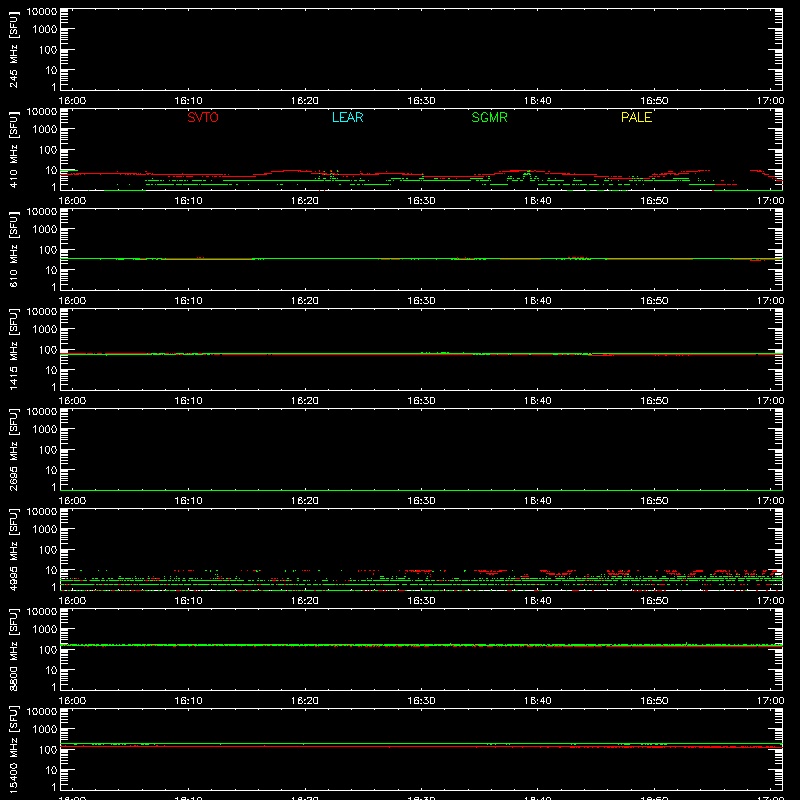Select the 8800 MHz [SFU] axis title
800x800 pixels.
tap(13, 649)
